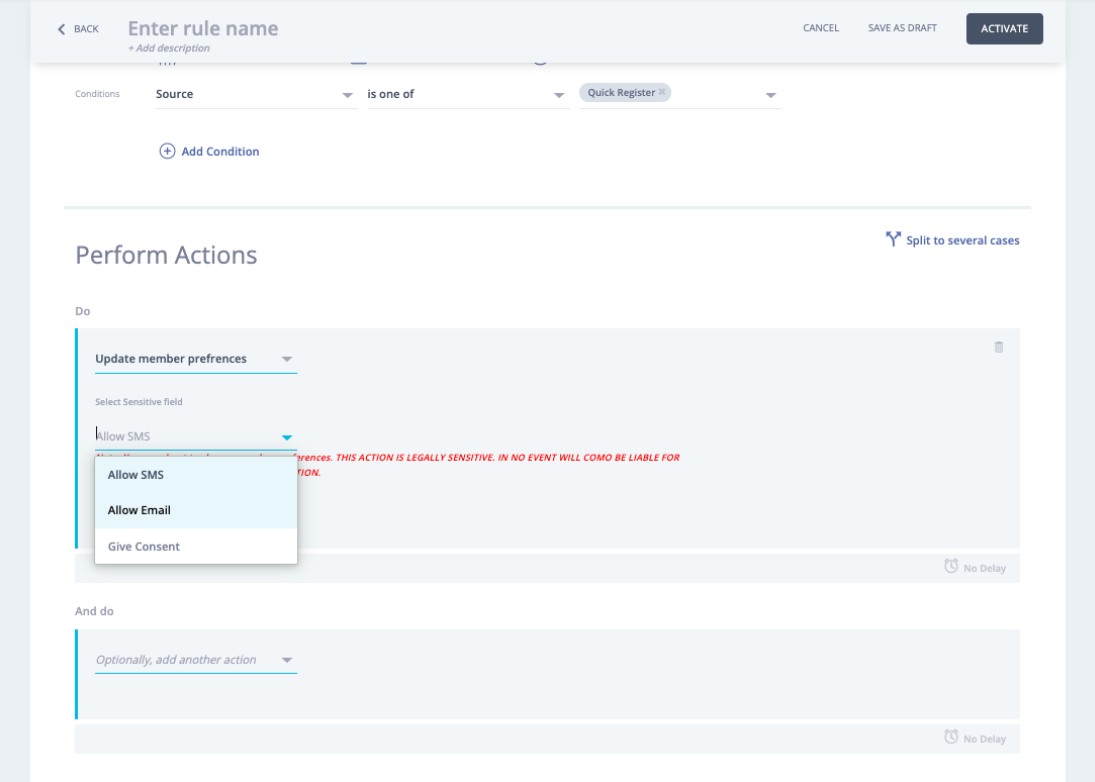The height and width of the screenshot is (782, 1095).
Task: Expand the Quick Register values dropdown arrow
Action: (x=770, y=95)
